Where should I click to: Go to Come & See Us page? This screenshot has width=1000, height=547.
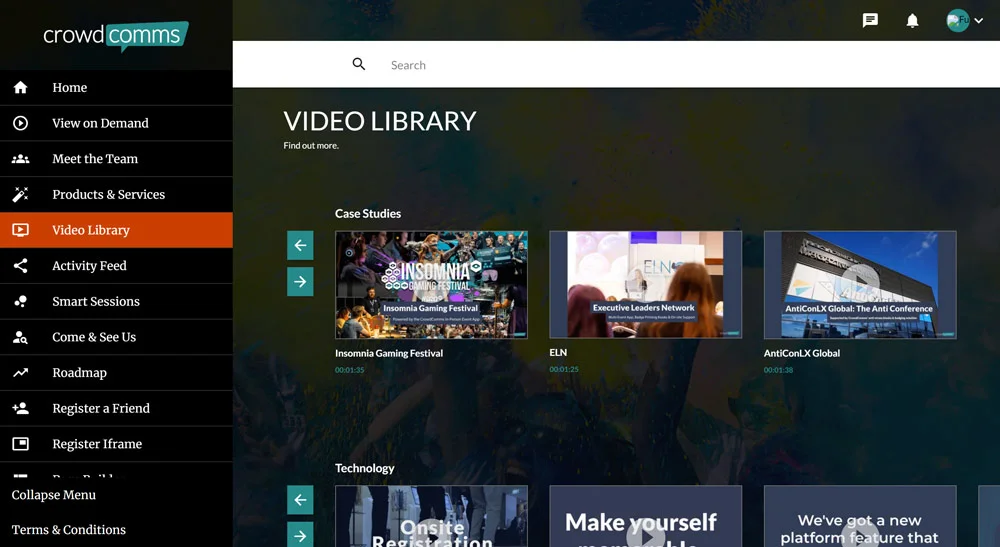point(94,337)
